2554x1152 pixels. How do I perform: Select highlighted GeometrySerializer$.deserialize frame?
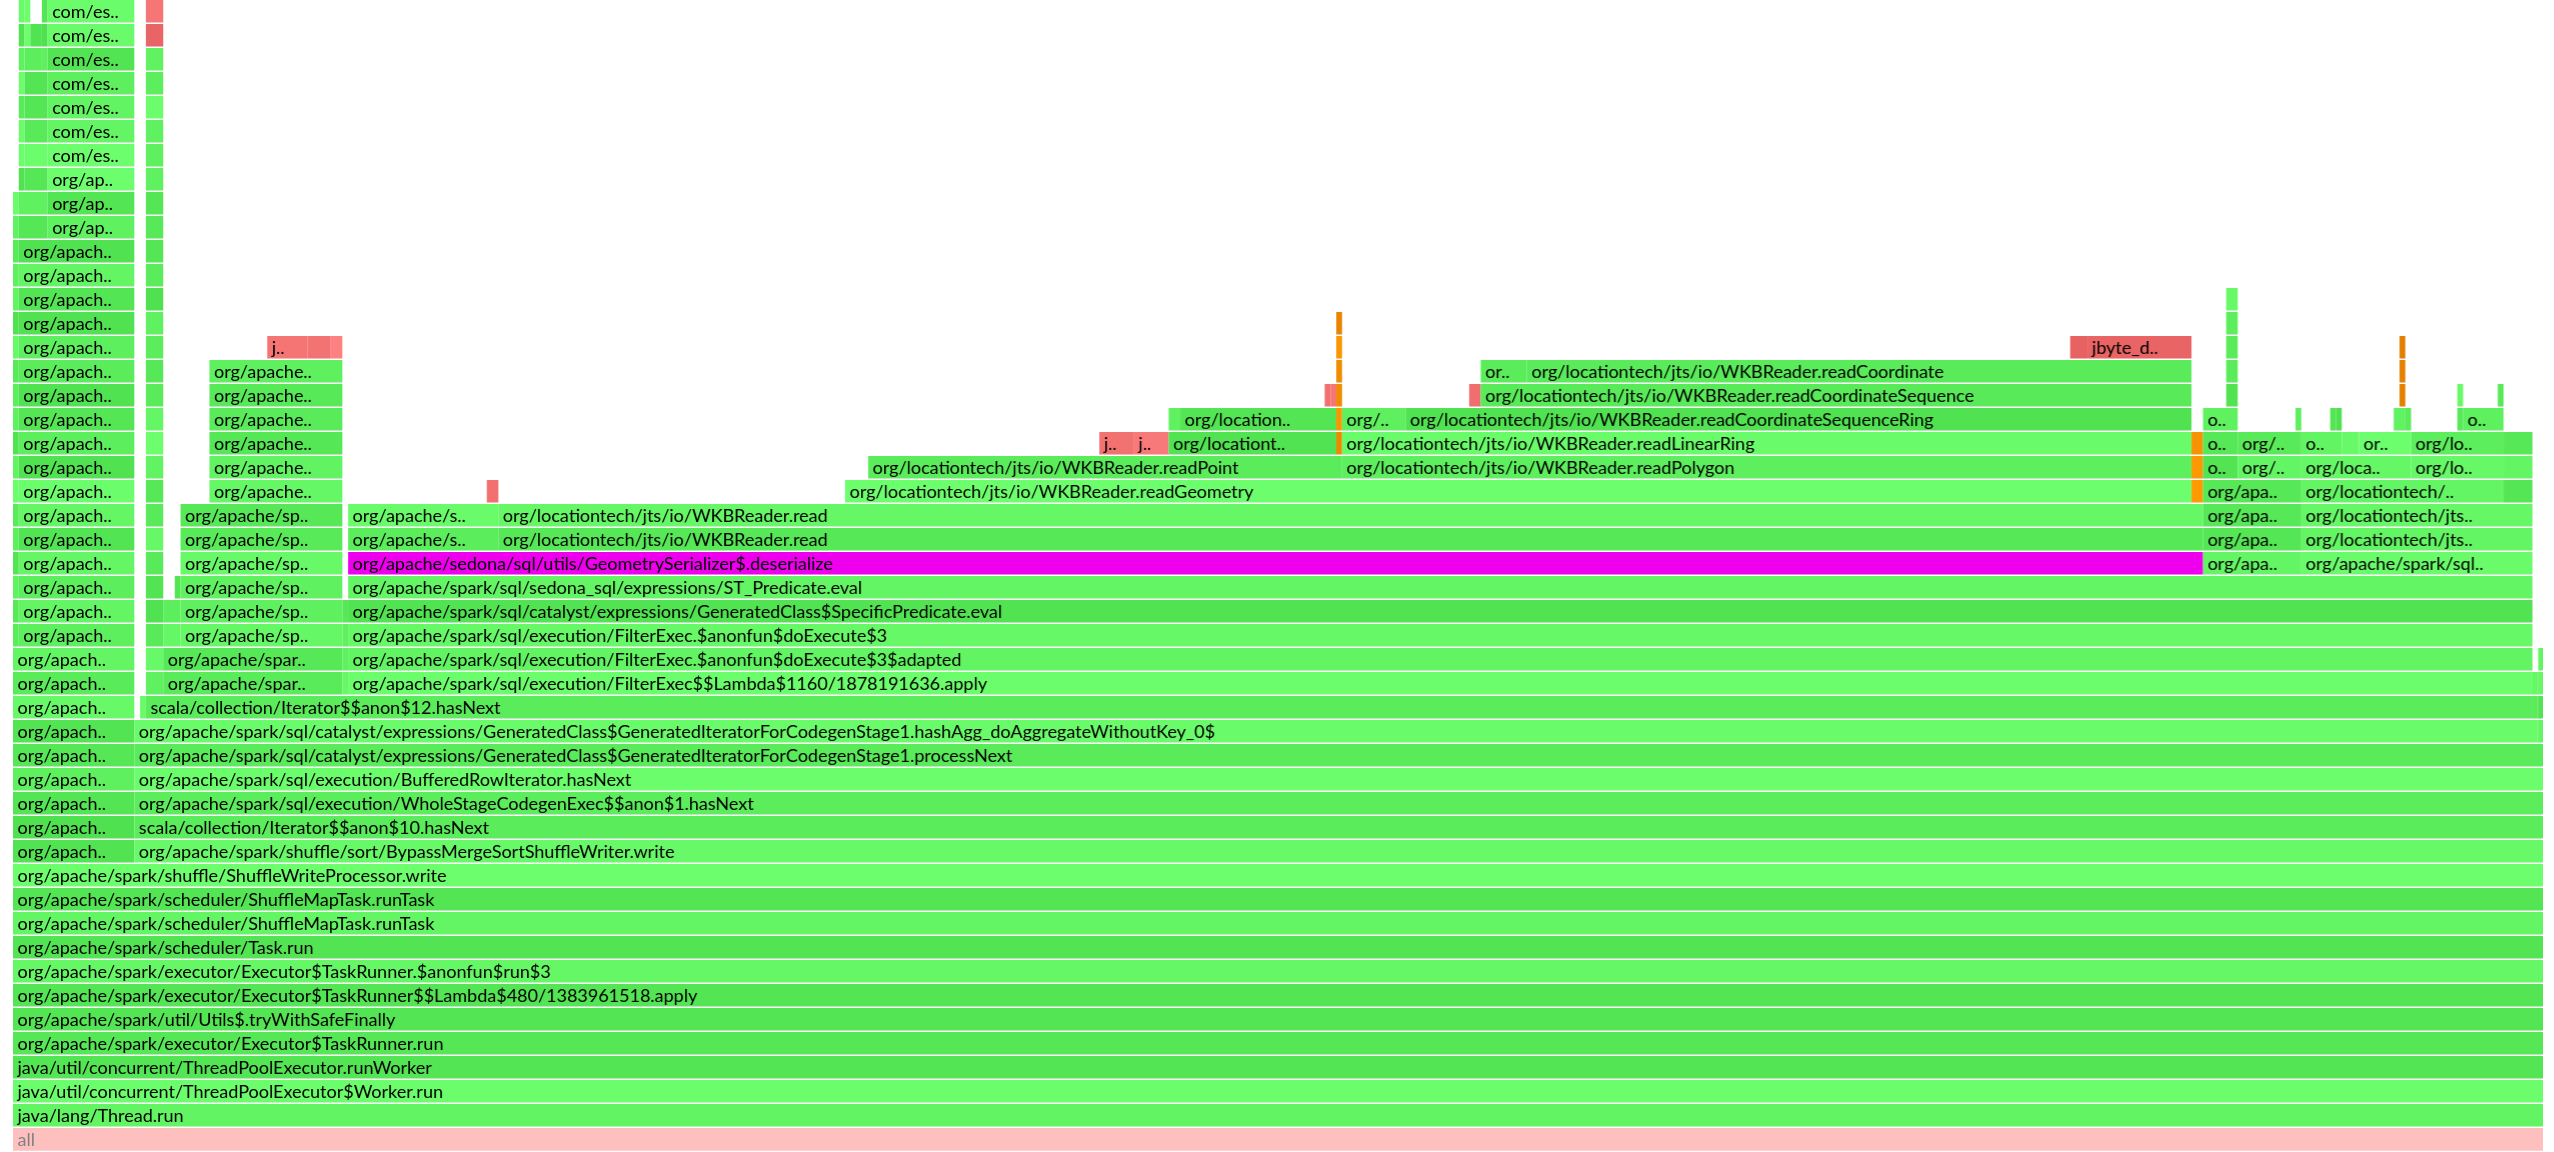point(1275,564)
